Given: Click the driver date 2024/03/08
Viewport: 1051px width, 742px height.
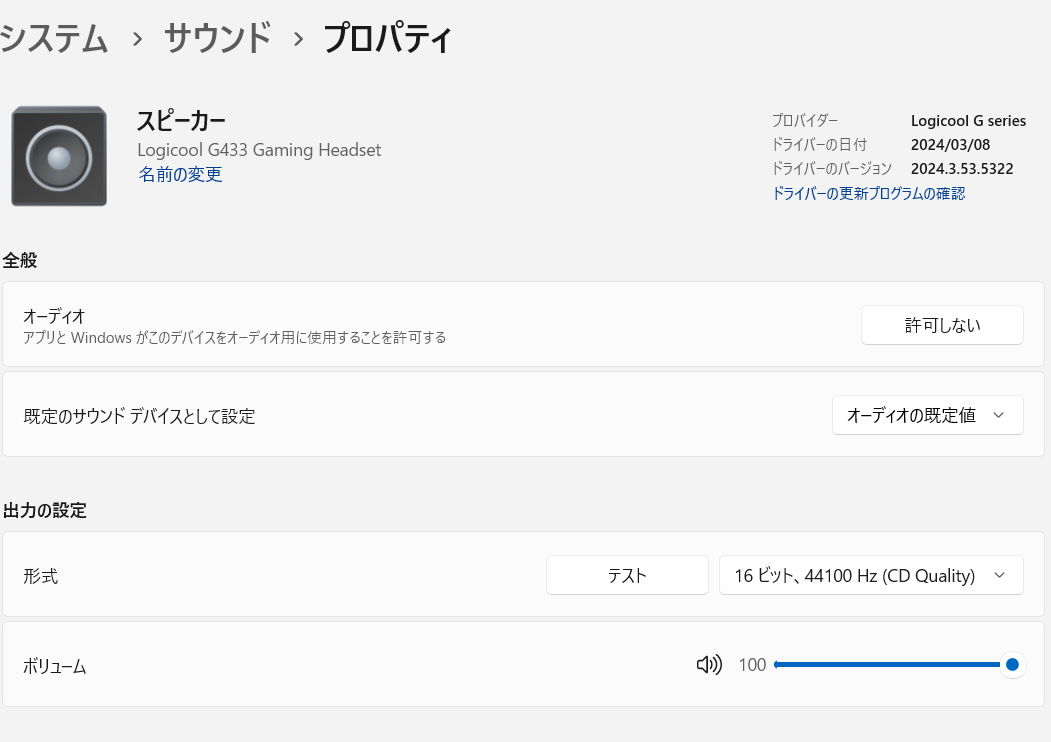Looking at the screenshot, I should pos(950,145).
